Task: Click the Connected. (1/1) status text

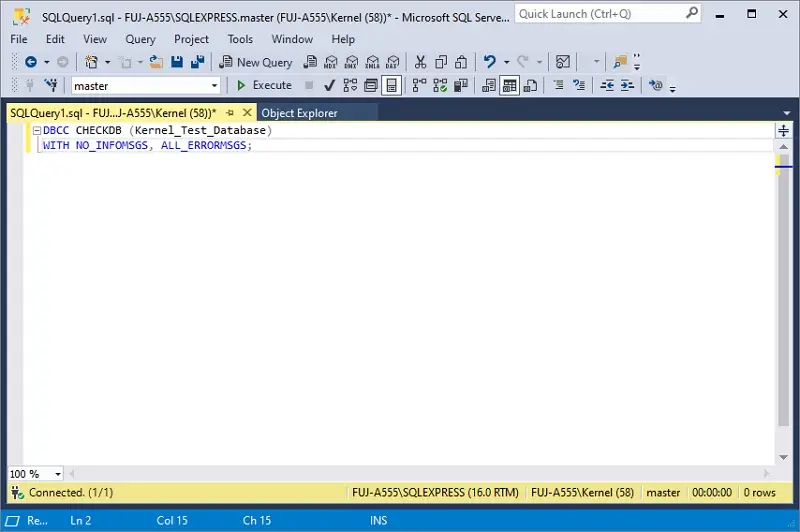Action: pos(71,492)
